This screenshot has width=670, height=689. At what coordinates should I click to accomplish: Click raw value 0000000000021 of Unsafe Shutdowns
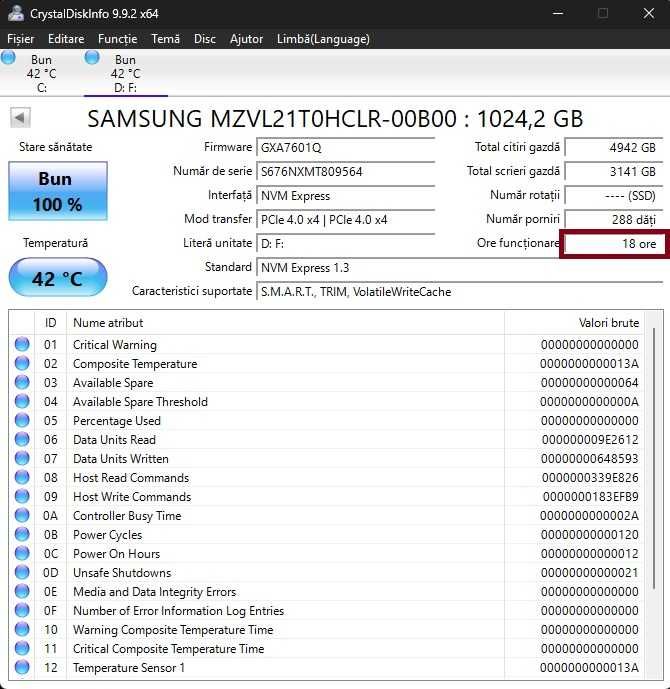(x=590, y=573)
